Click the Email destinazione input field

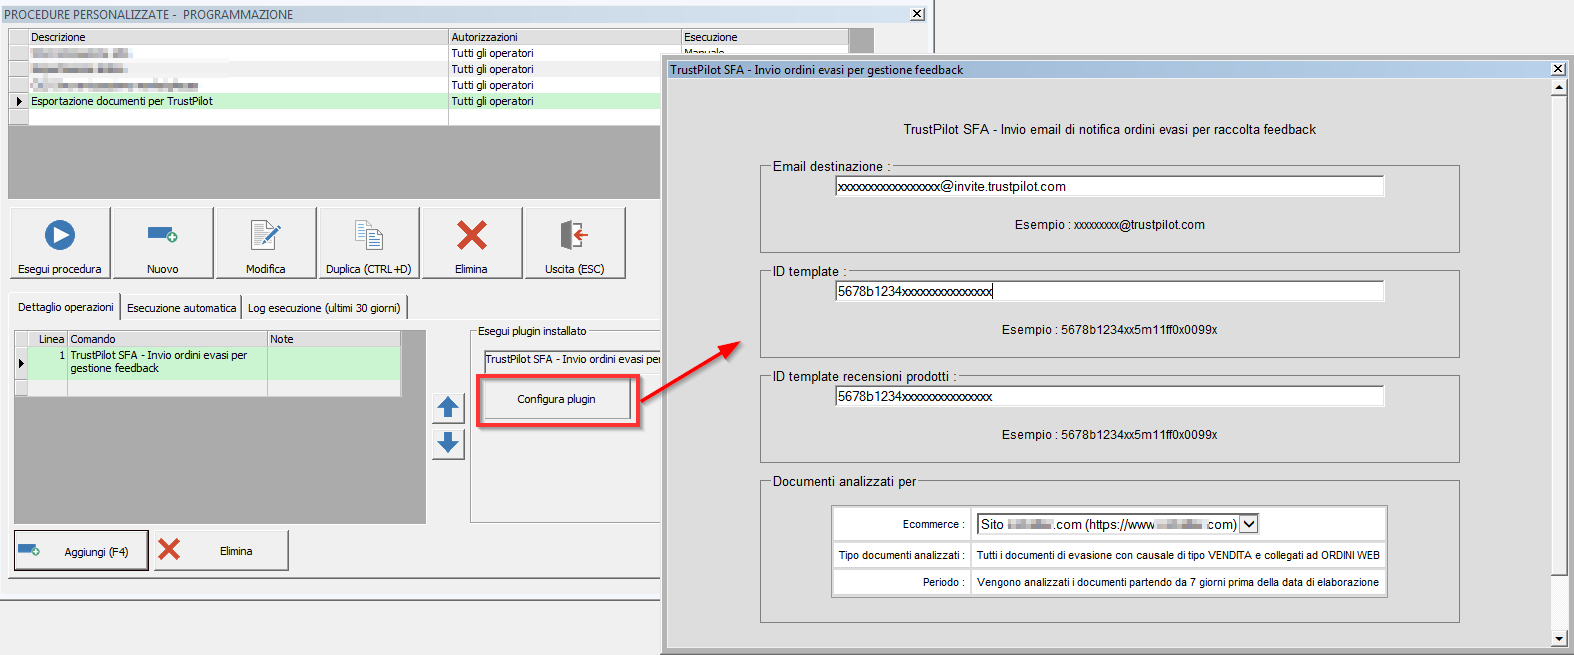pyautogui.click(x=1109, y=187)
